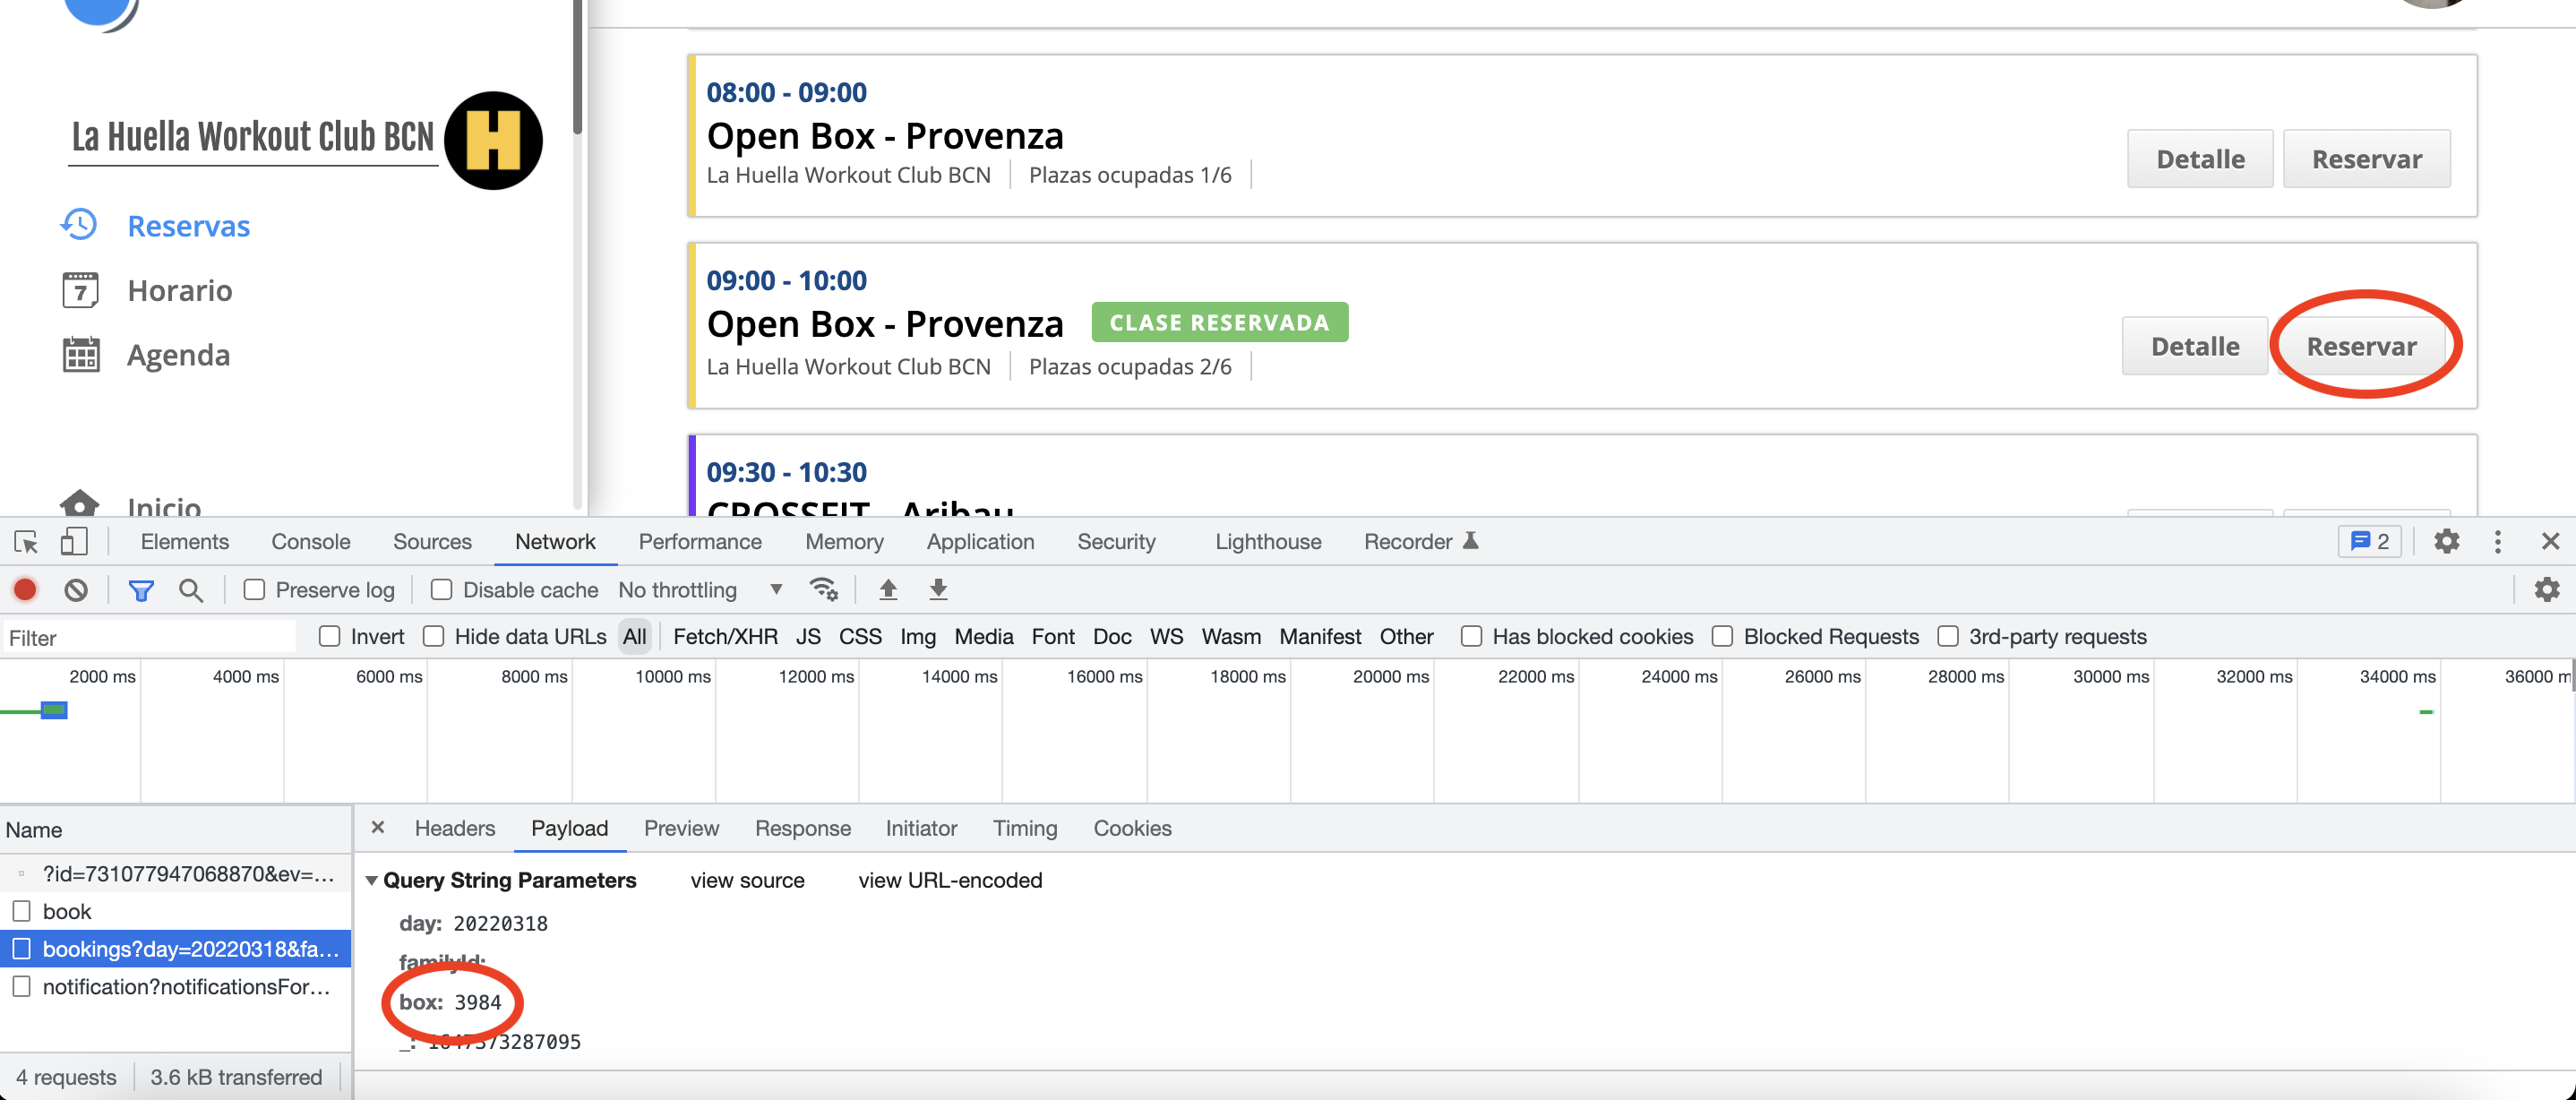Check the Disable cache option
This screenshot has height=1100, width=2576.
click(x=441, y=590)
